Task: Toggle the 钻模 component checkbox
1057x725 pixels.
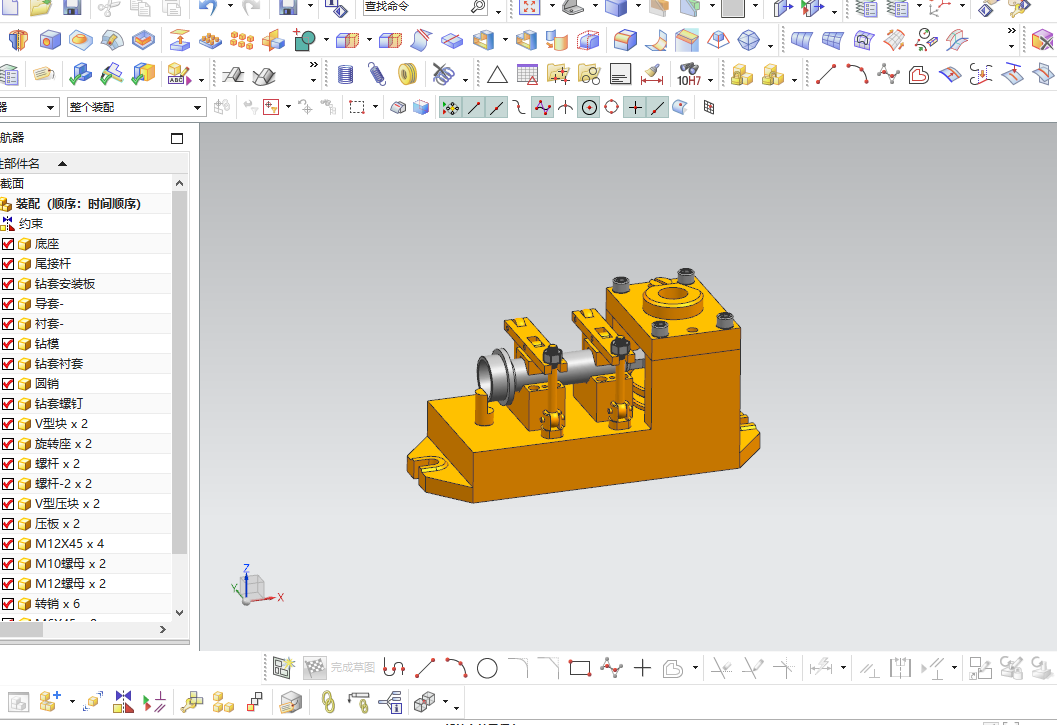Action: click(x=8, y=344)
